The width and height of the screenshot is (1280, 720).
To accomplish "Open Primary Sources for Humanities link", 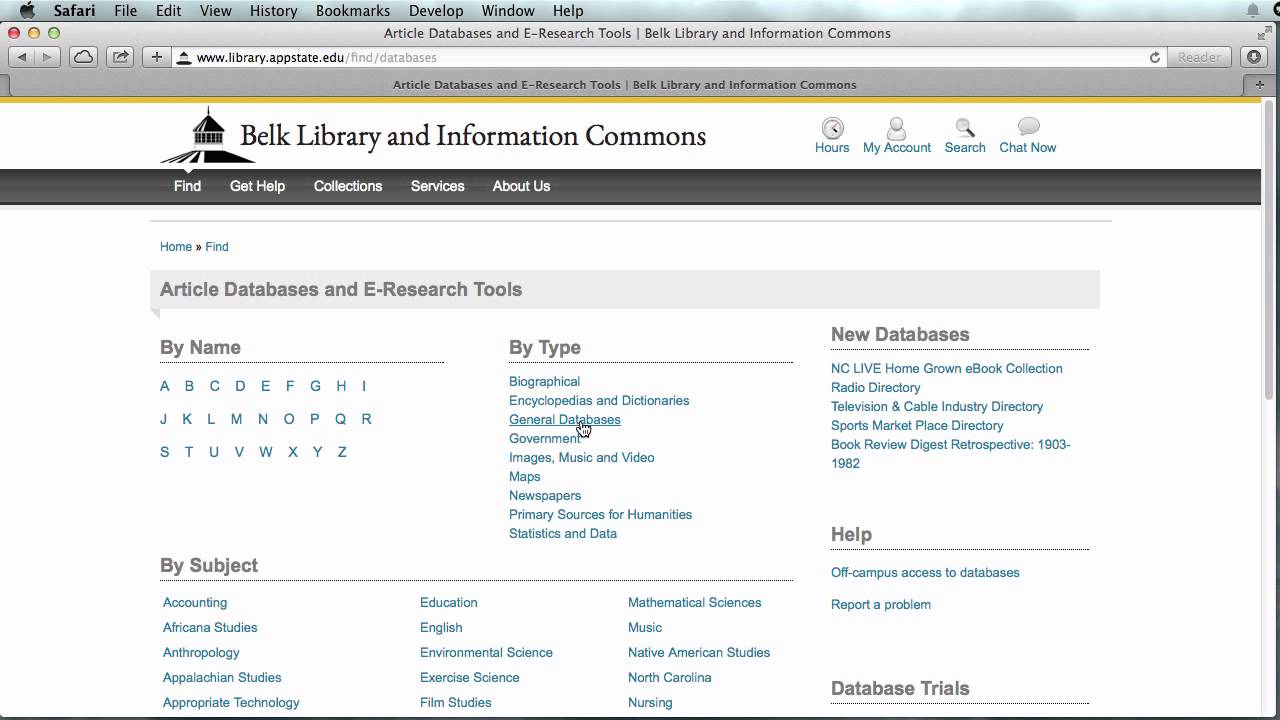I will coord(600,515).
